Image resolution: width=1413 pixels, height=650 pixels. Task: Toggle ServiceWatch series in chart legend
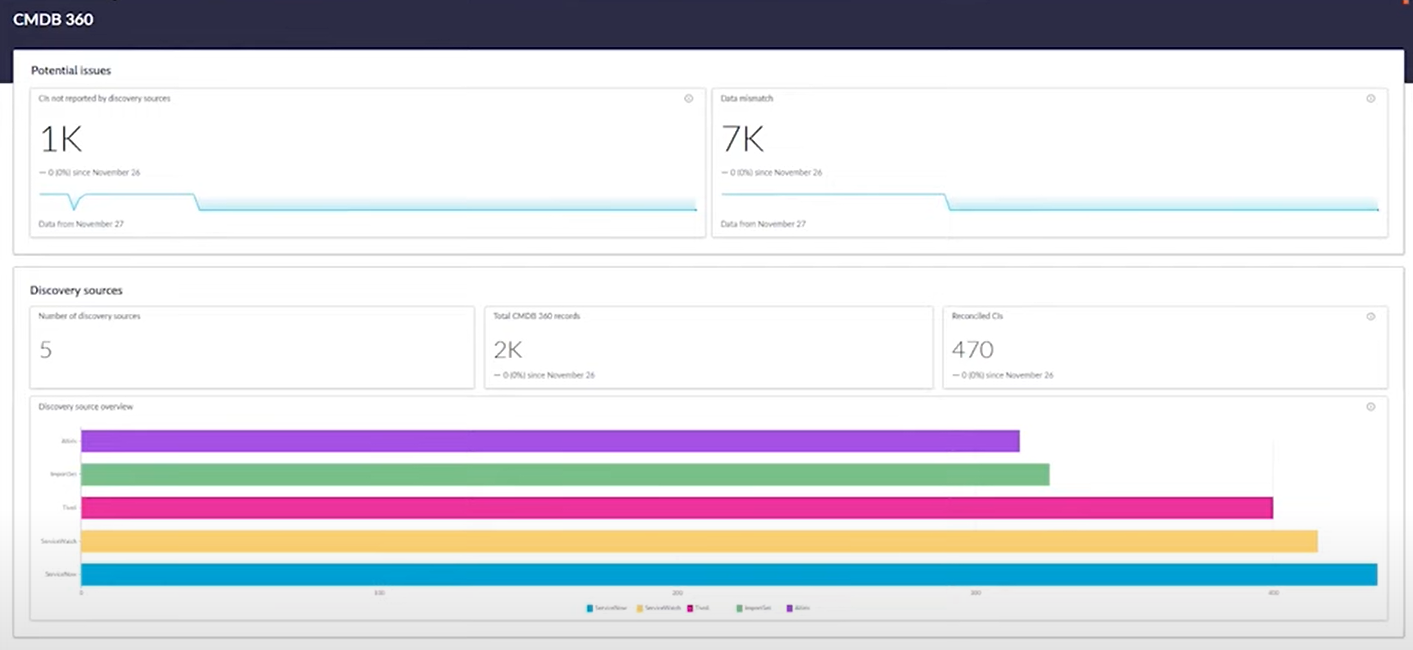coord(658,608)
